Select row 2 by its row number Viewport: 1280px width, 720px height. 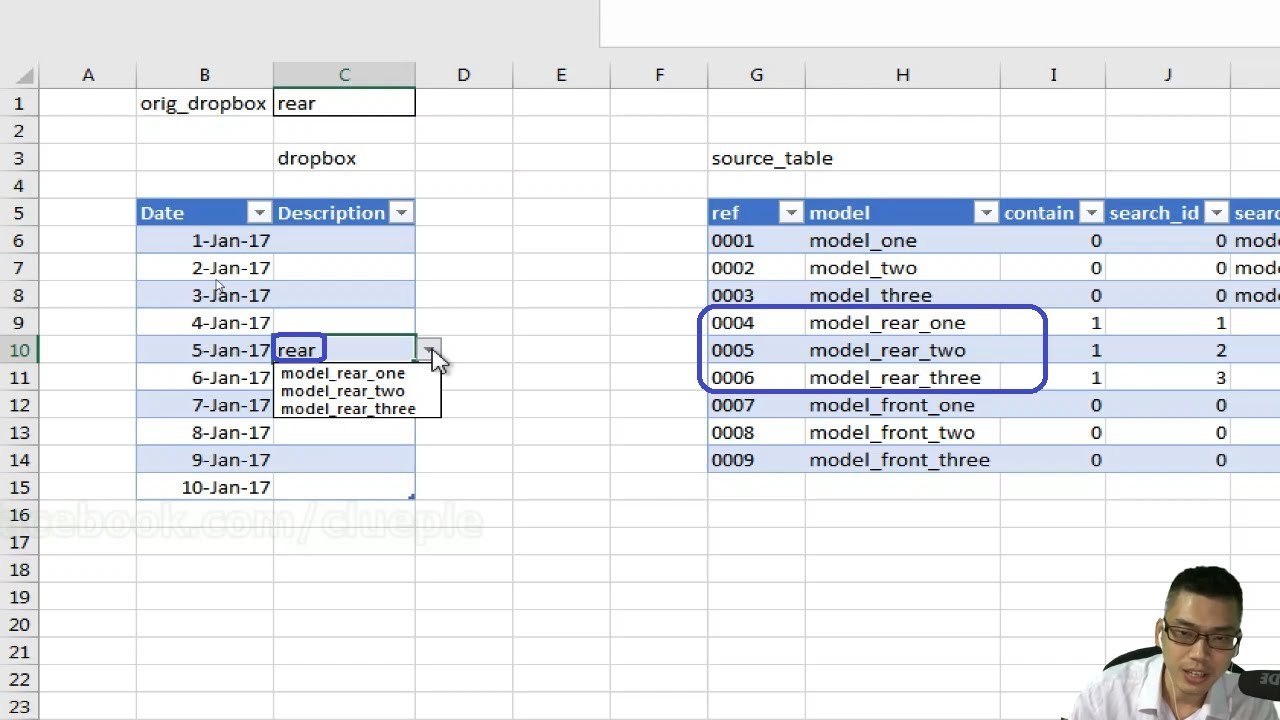click(19, 131)
